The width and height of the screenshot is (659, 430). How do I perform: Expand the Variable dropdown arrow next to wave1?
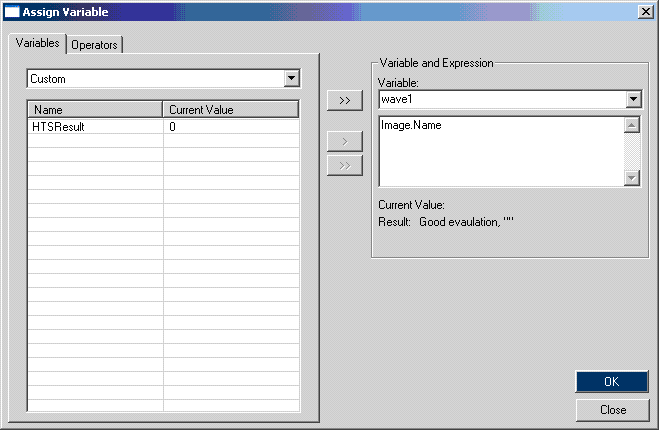point(633,100)
